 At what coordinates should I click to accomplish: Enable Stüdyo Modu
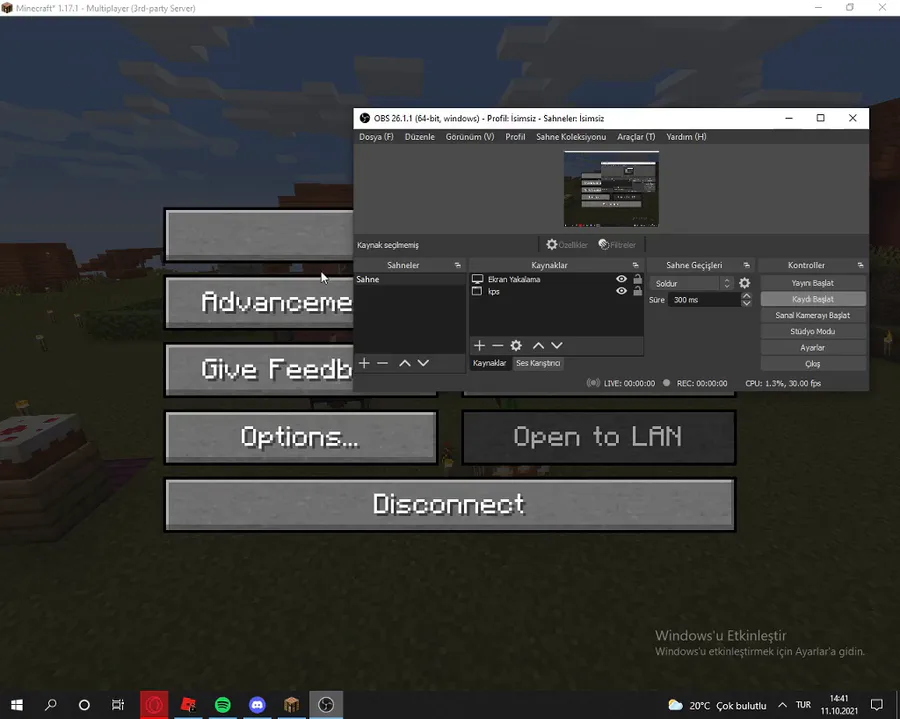813,331
